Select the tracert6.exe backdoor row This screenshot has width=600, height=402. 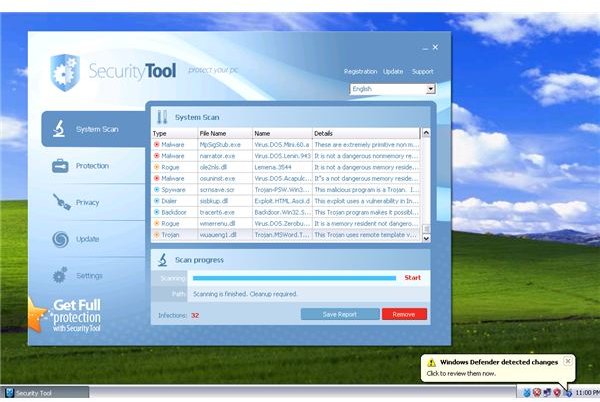285,212
